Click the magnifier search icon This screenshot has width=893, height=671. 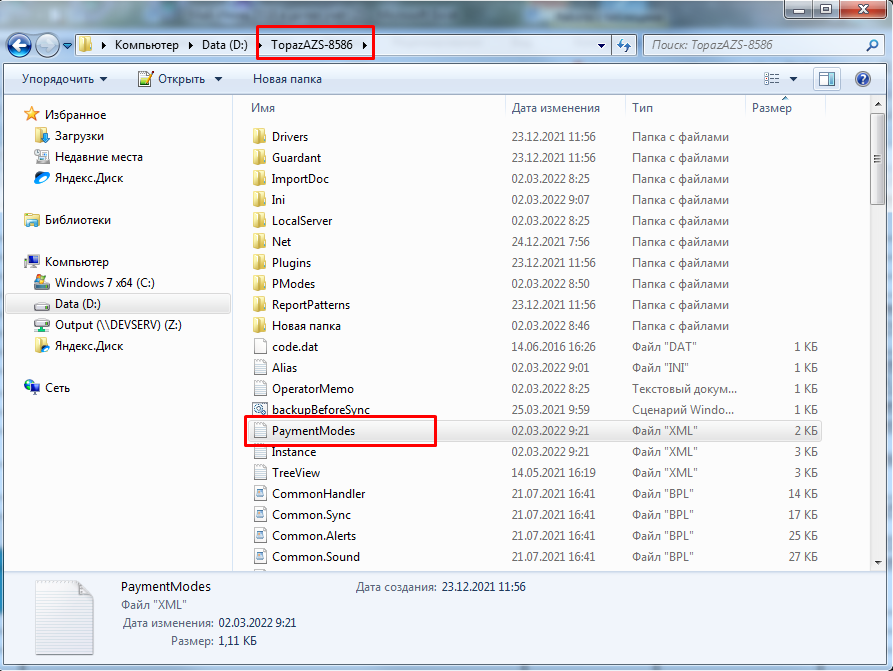(872, 45)
